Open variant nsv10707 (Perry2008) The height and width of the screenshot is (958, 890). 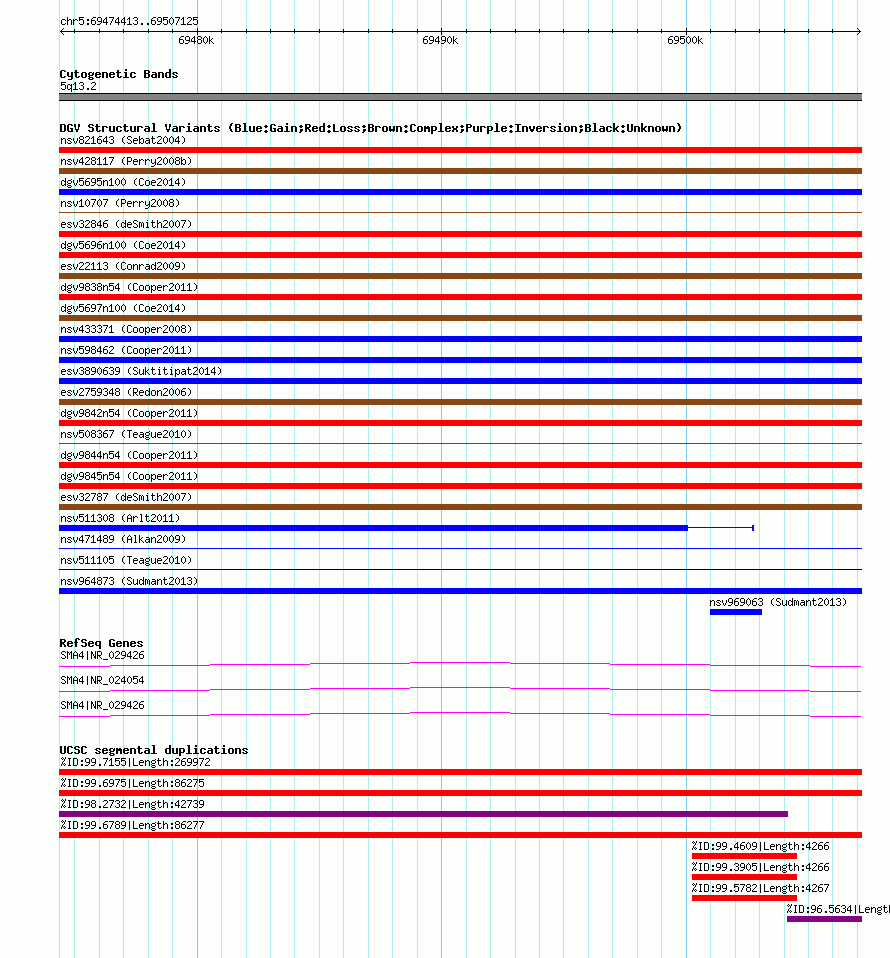pyautogui.click(x=120, y=203)
